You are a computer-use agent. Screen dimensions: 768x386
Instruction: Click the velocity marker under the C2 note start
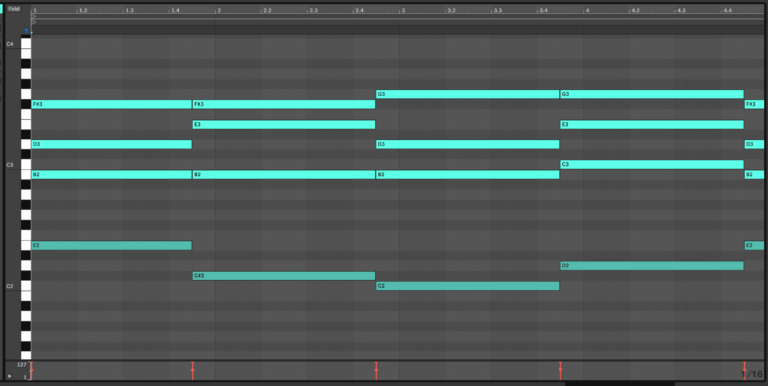point(376,370)
